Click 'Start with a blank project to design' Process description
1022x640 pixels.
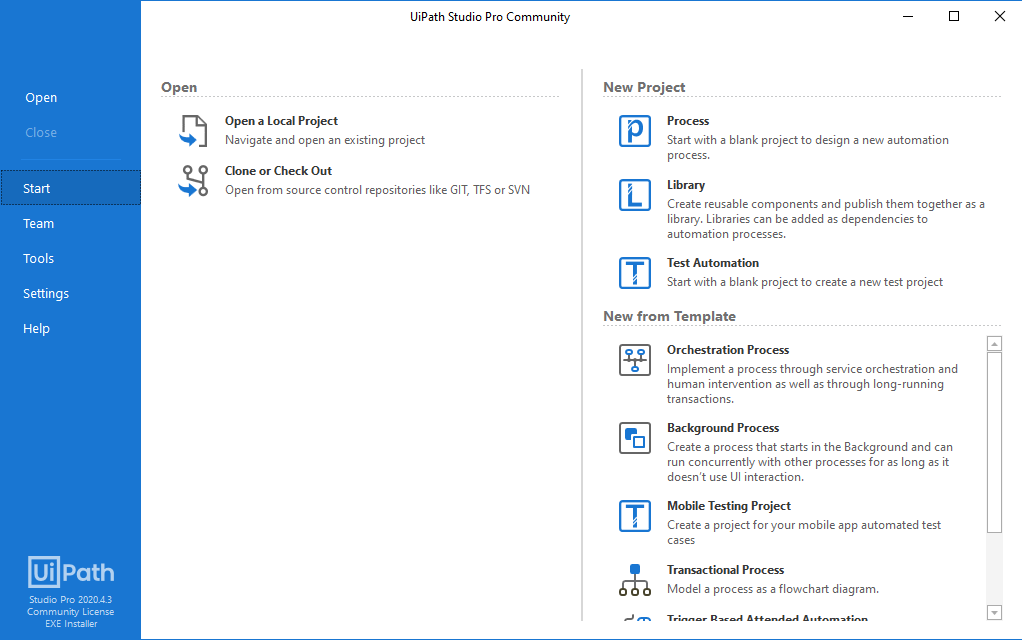pyautogui.click(x=808, y=147)
